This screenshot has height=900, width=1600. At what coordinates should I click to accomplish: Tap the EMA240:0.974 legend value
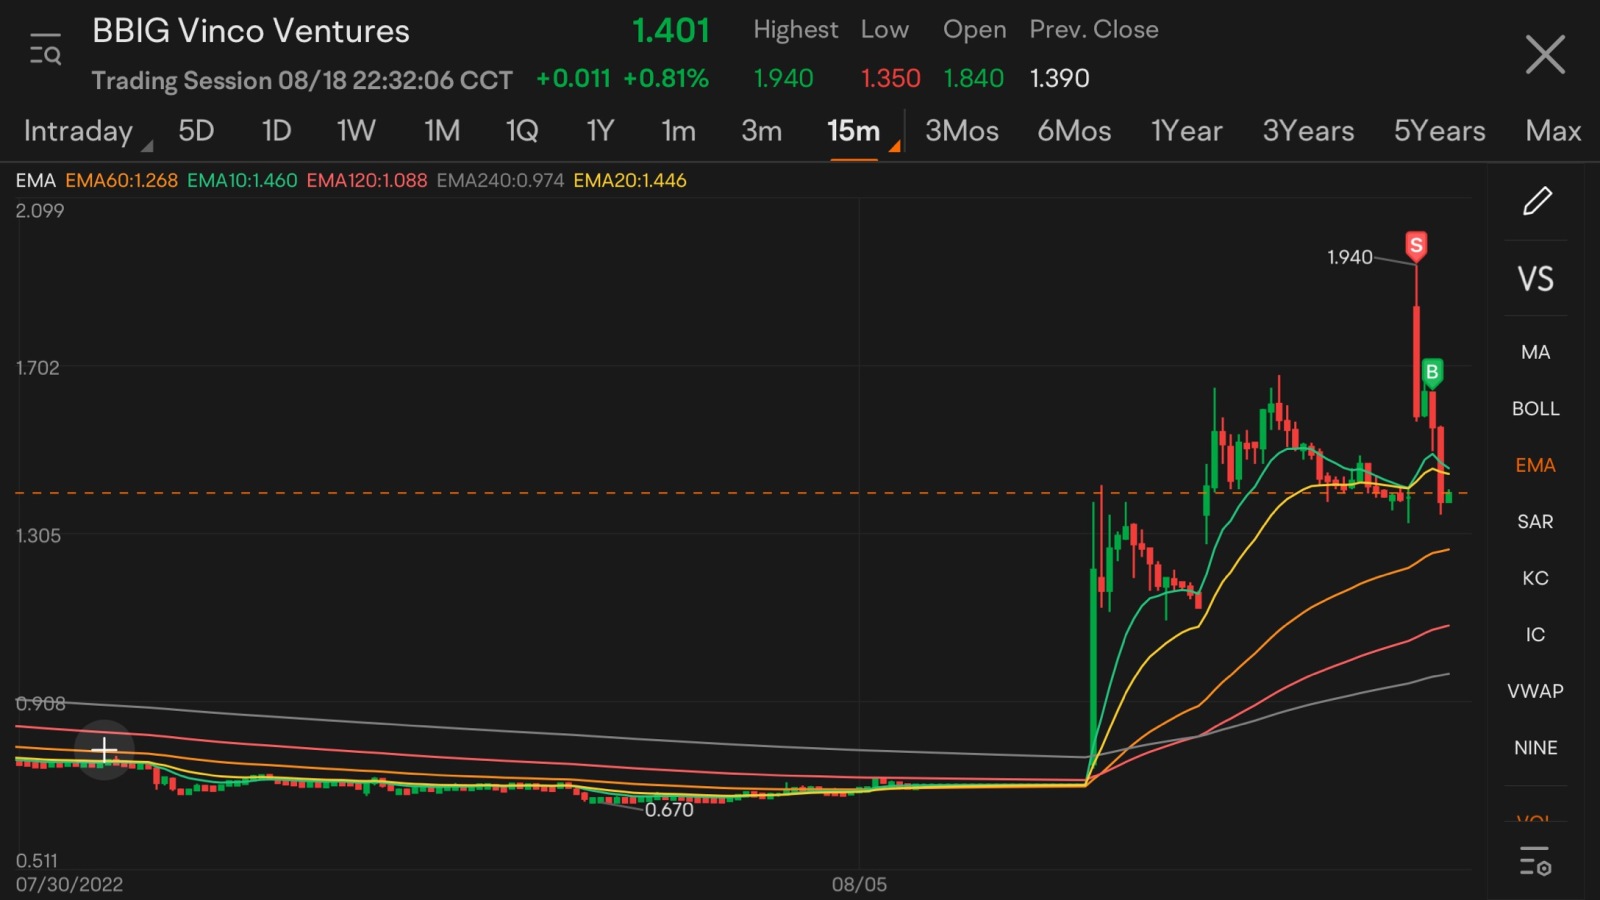(x=500, y=181)
